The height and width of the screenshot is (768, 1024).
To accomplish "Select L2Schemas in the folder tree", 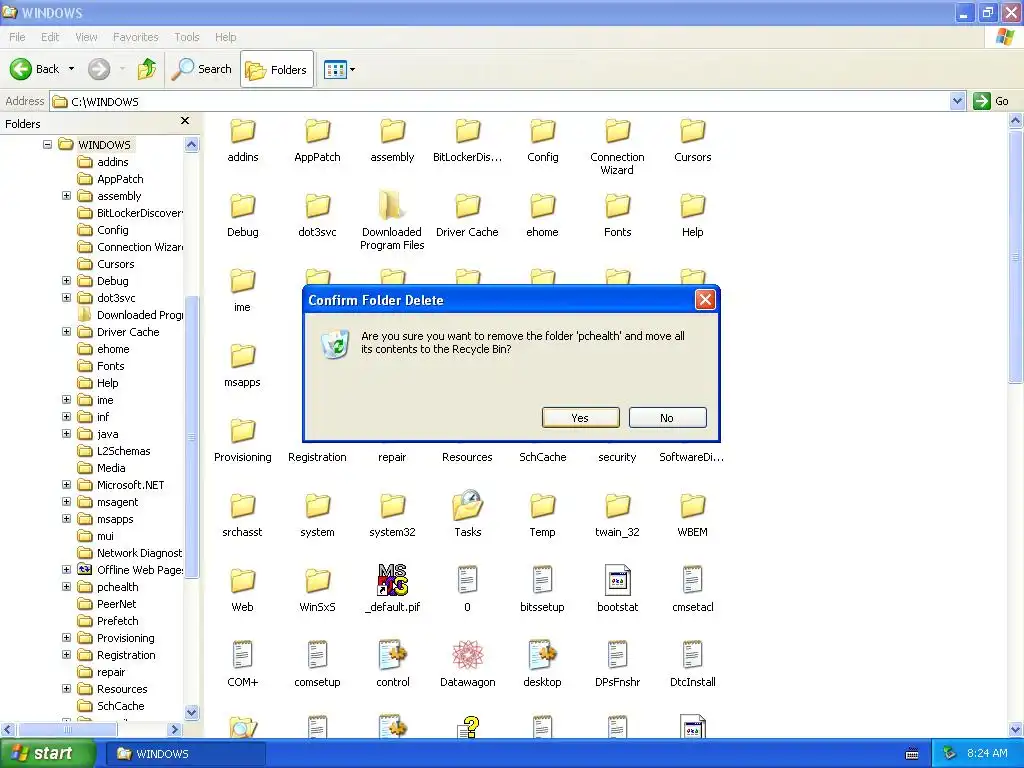I will tap(114, 451).
